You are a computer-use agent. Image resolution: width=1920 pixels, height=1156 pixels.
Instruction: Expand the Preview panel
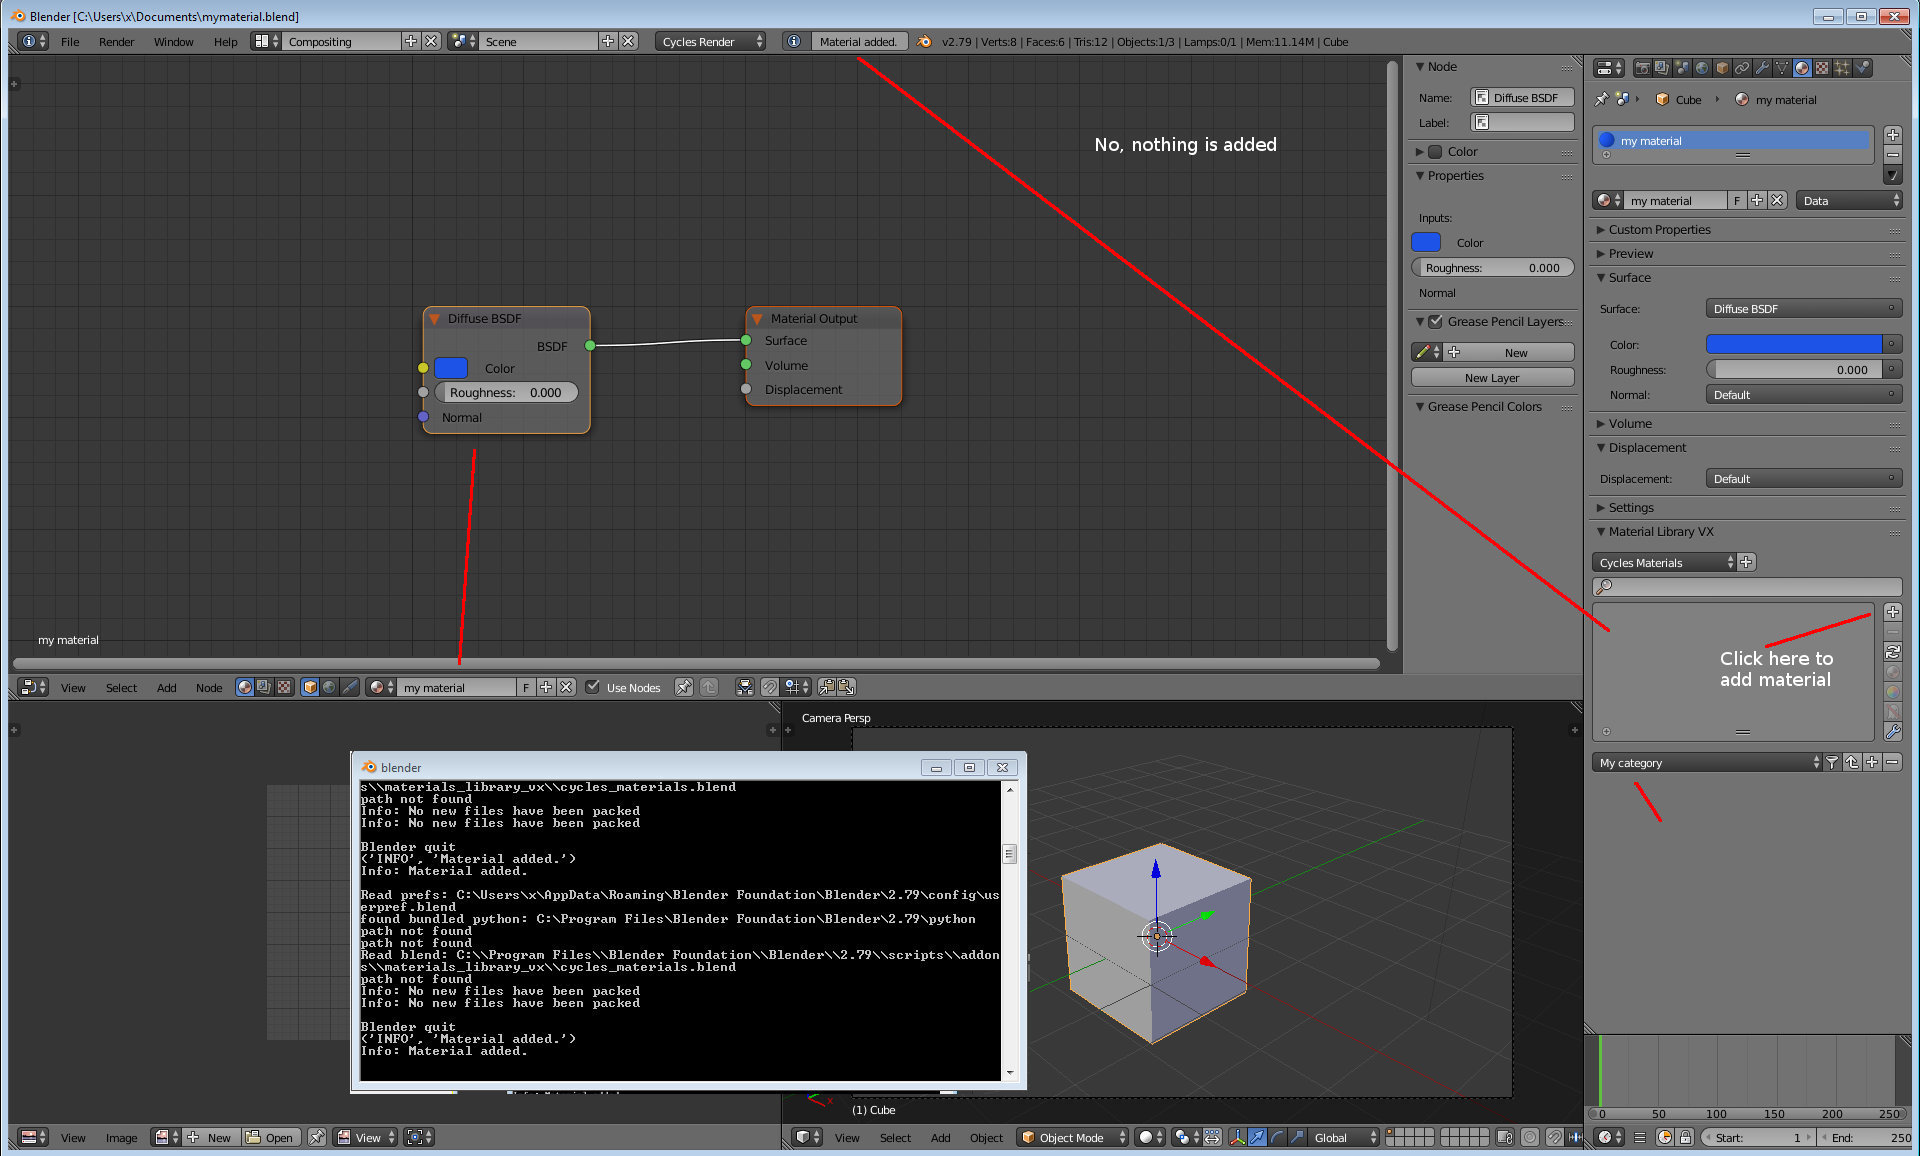[x=1630, y=253]
